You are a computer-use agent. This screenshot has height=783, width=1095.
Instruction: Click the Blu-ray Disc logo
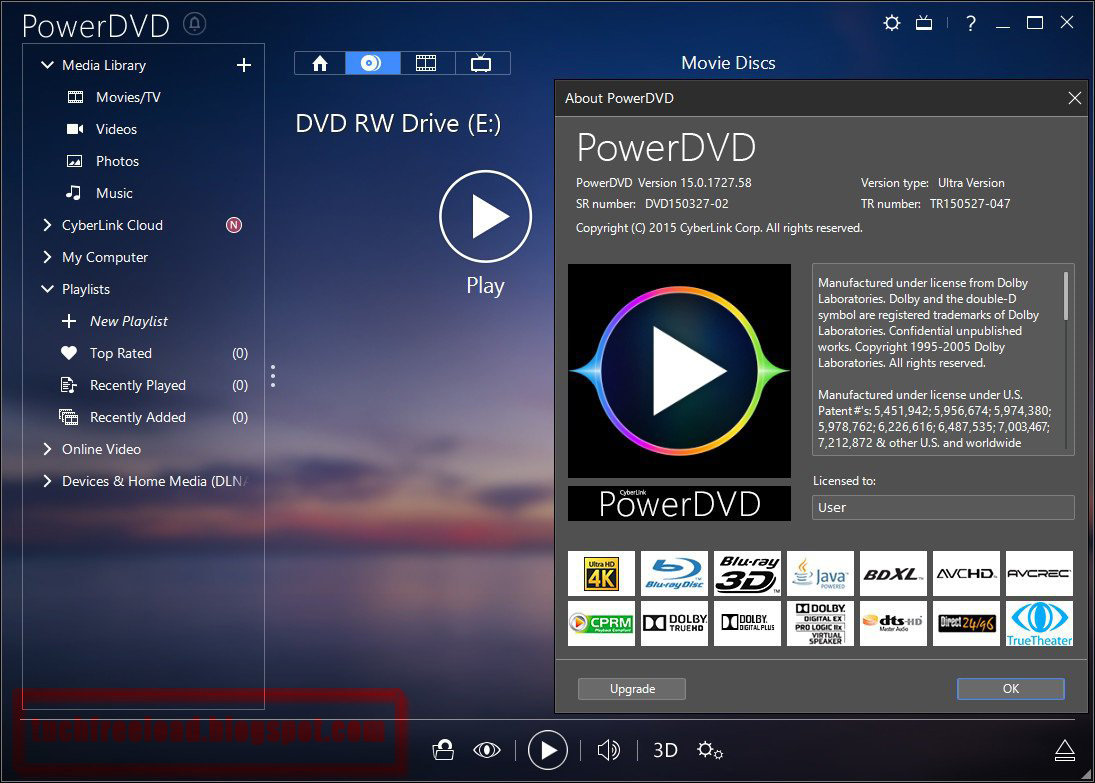point(674,573)
